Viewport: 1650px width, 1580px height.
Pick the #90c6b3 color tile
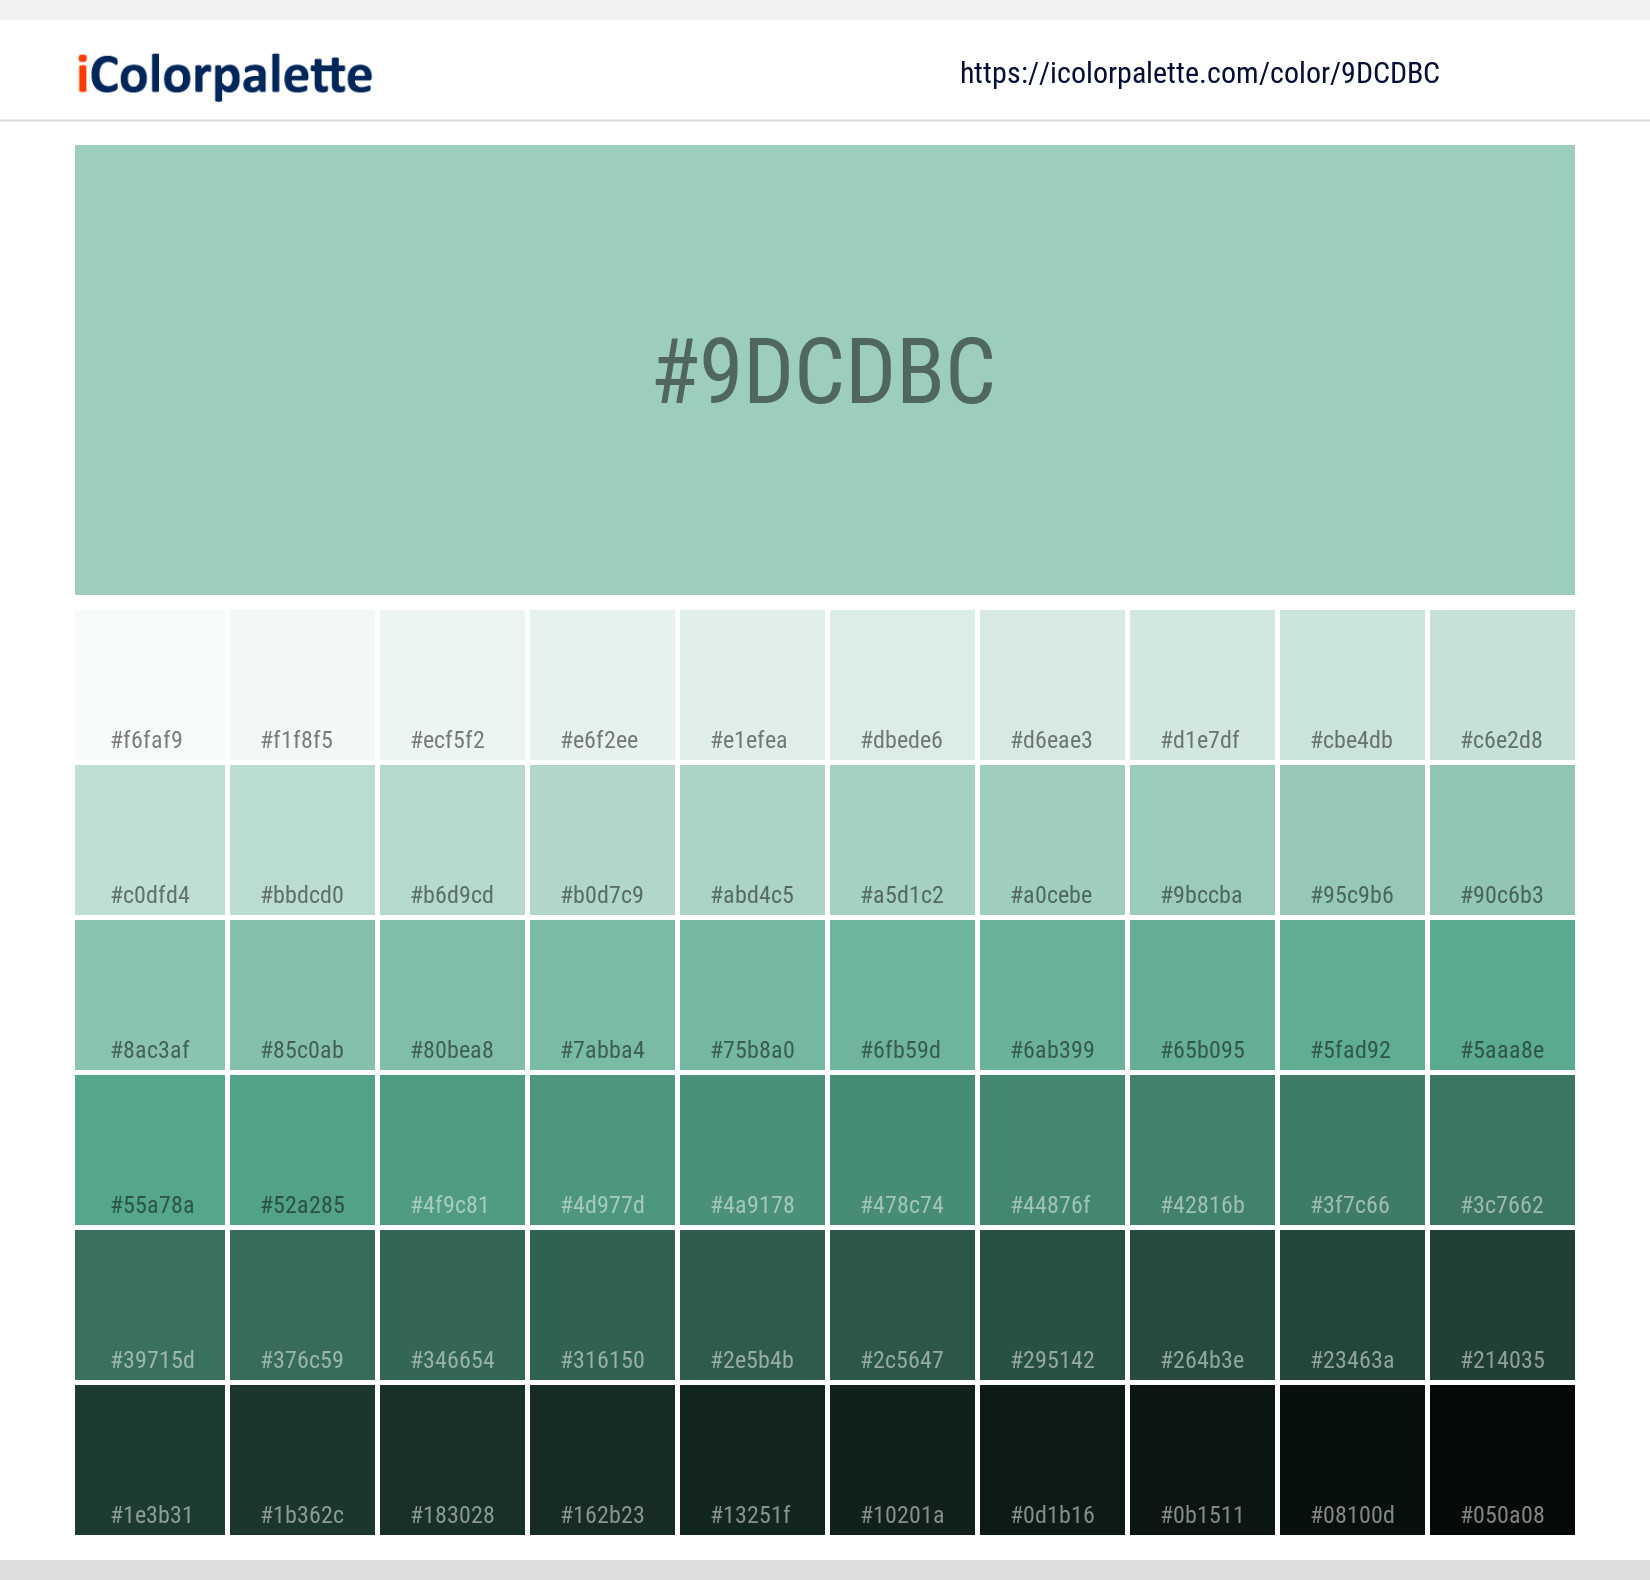click(1502, 840)
